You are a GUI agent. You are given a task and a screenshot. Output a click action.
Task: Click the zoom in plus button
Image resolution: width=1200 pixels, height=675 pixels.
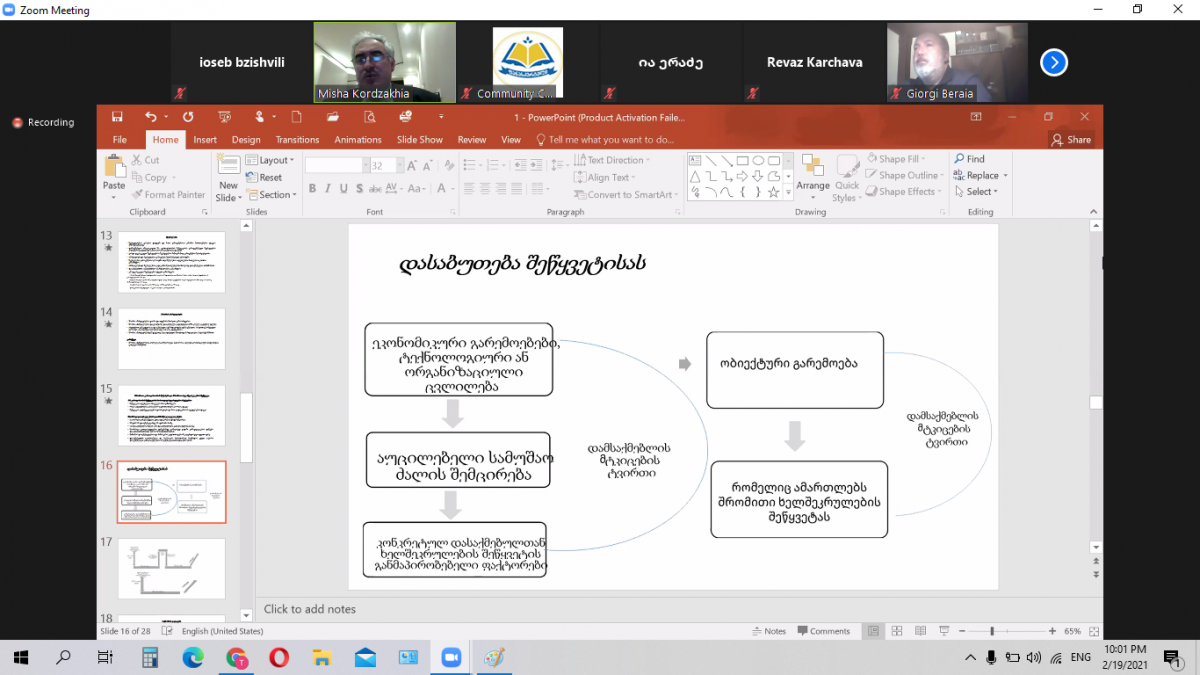click(1052, 631)
